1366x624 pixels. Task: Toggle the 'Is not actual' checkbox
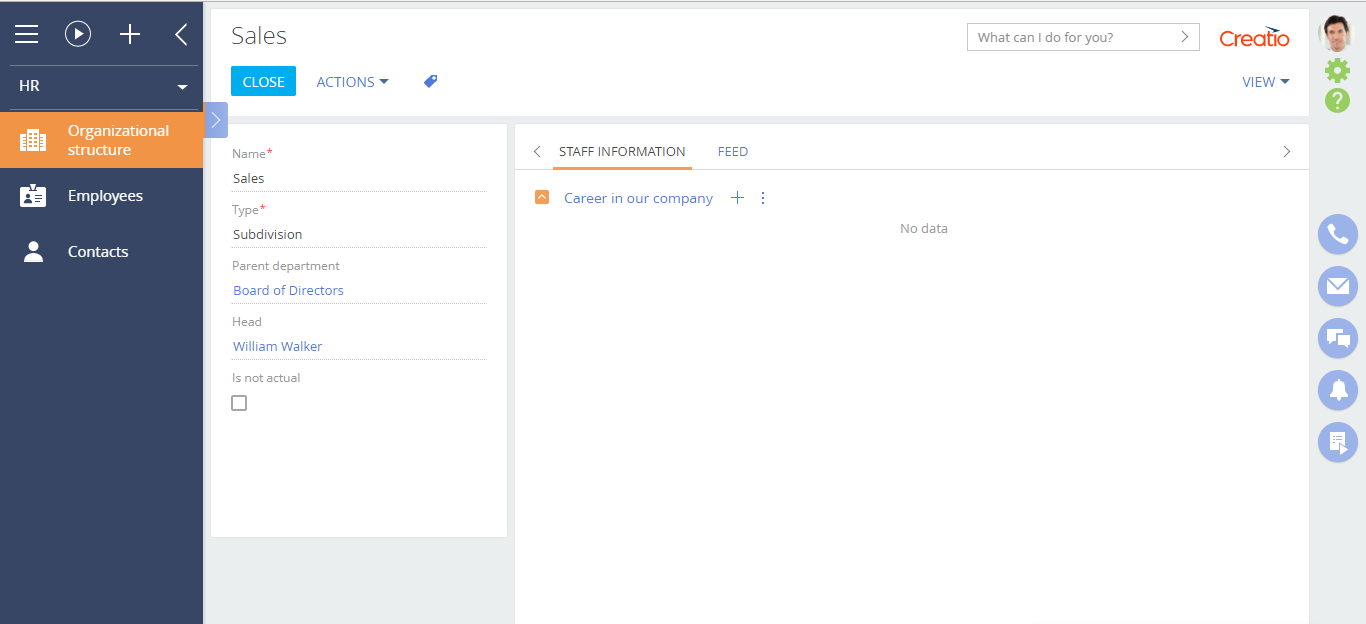click(239, 403)
